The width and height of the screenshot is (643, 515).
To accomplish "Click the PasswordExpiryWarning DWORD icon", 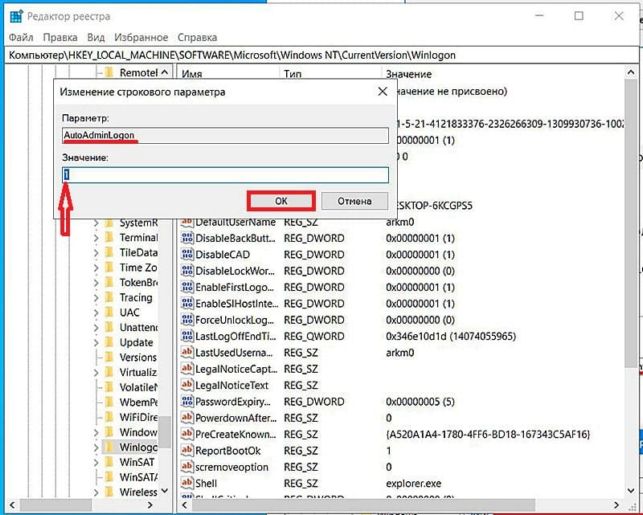I will point(187,401).
